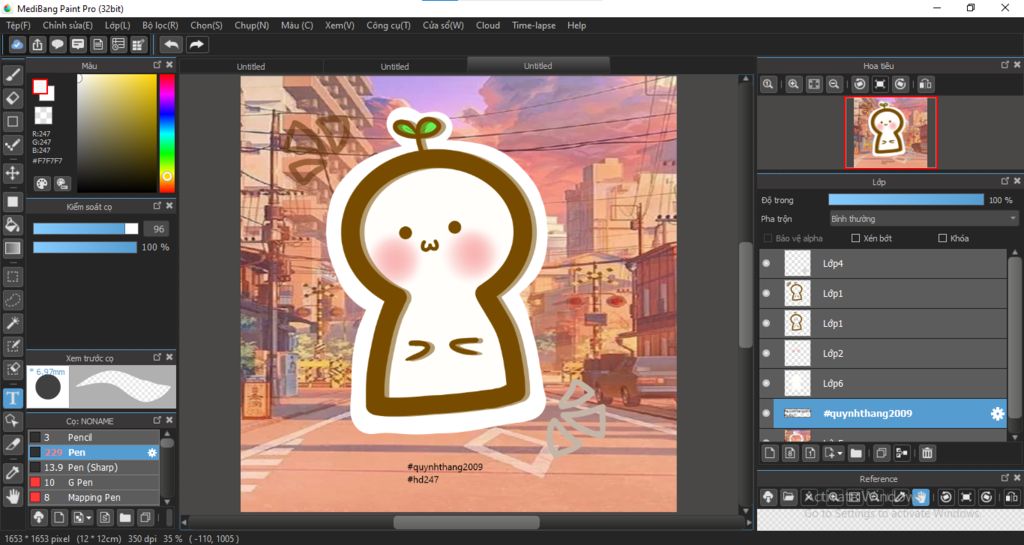The image size is (1024, 545).
Task: Open the #quynhthang2009 layer settings gear
Action: [997, 414]
